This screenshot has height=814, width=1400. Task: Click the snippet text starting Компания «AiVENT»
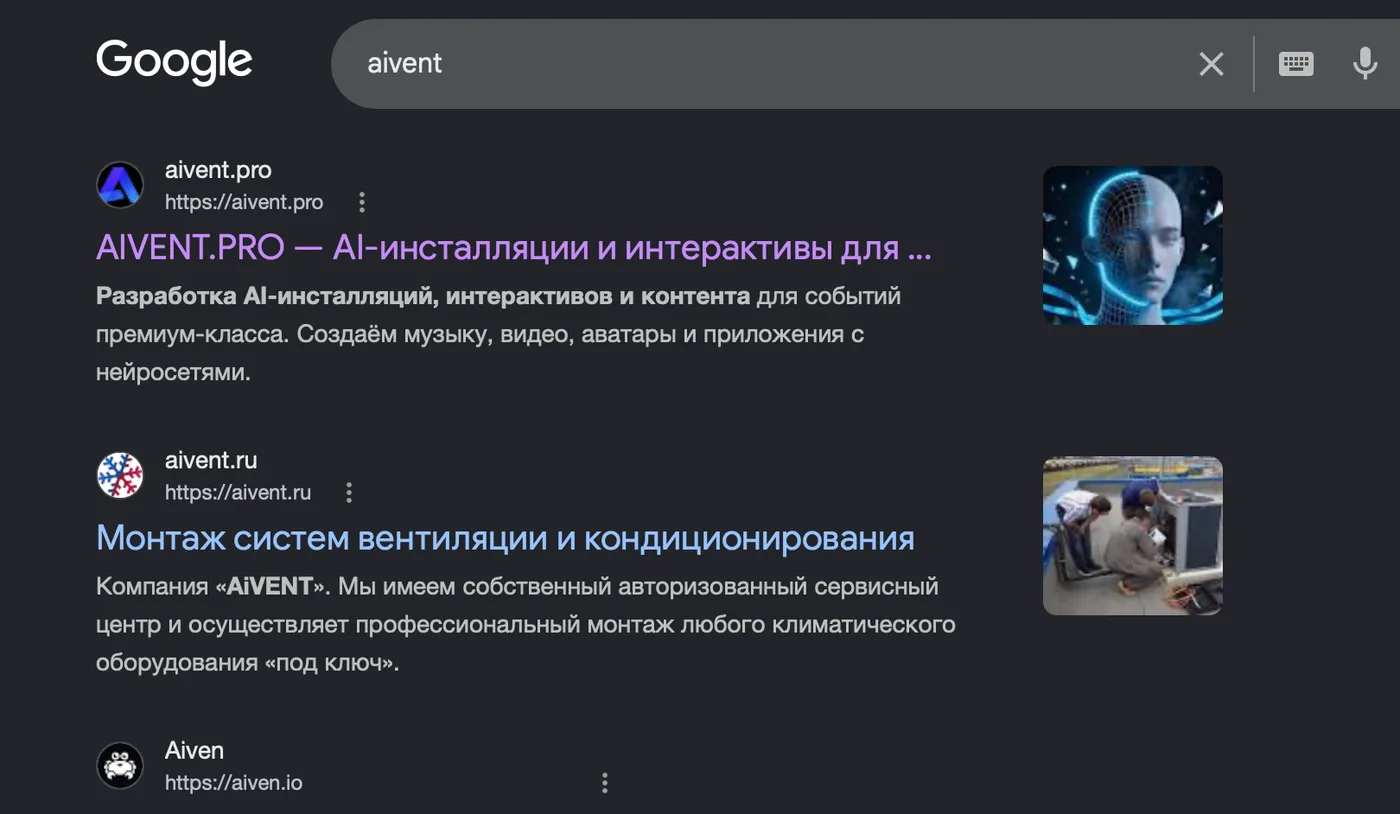click(x=526, y=624)
